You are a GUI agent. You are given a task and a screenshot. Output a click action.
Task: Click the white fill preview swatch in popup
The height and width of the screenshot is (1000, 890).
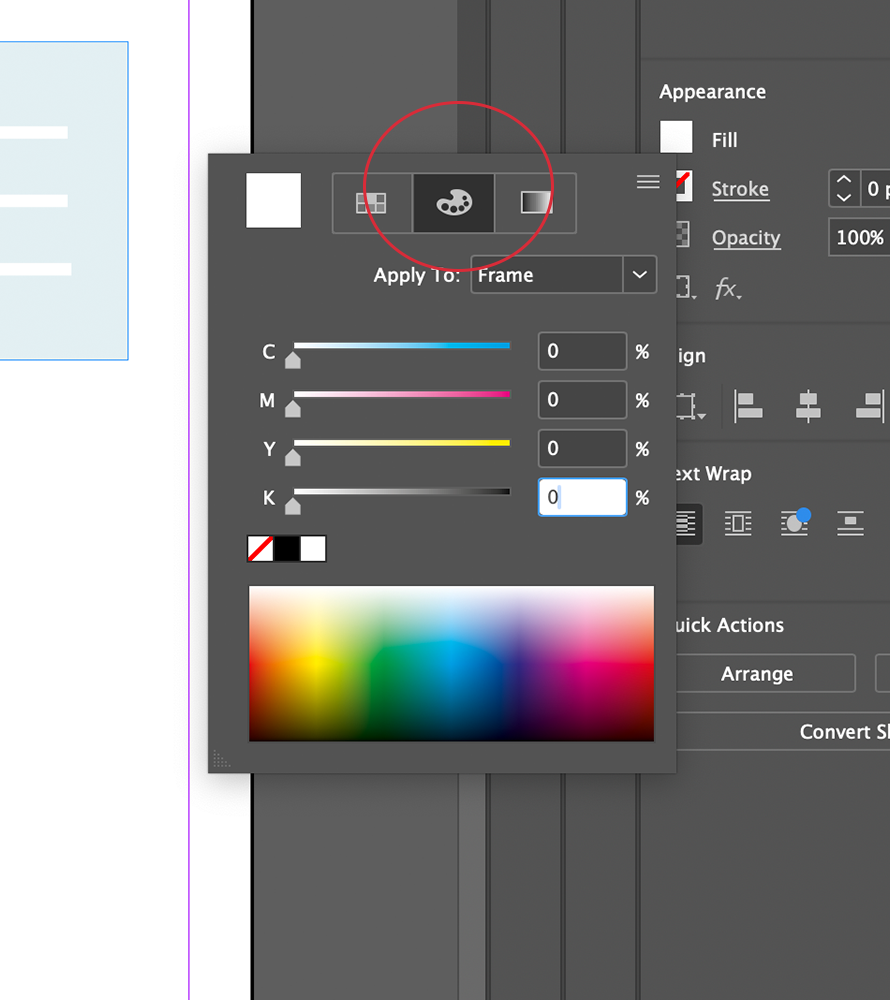tap(274, 200)
